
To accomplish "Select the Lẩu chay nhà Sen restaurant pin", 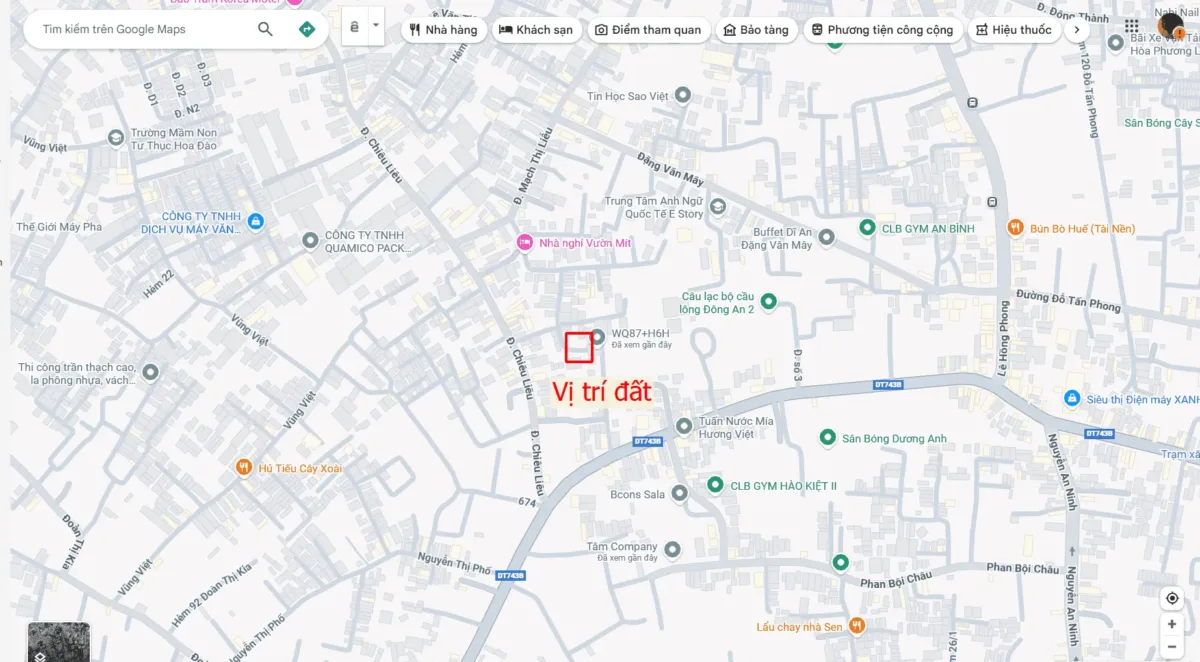I will click(x=856, y=626).
